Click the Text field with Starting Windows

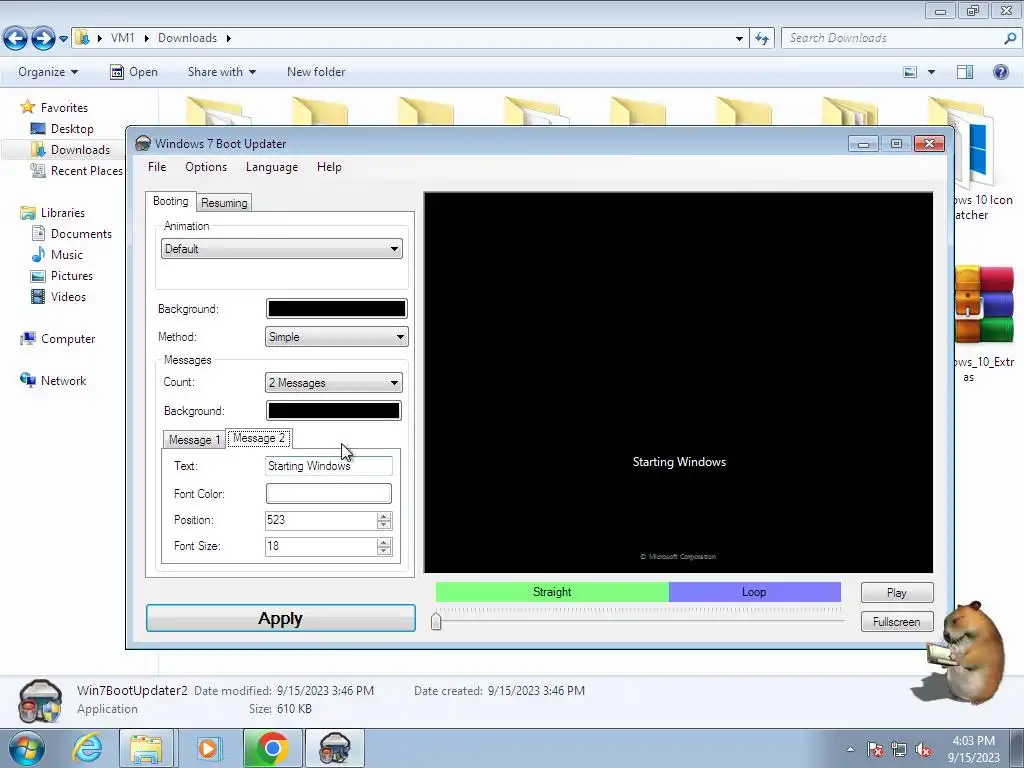click(328, 466)
